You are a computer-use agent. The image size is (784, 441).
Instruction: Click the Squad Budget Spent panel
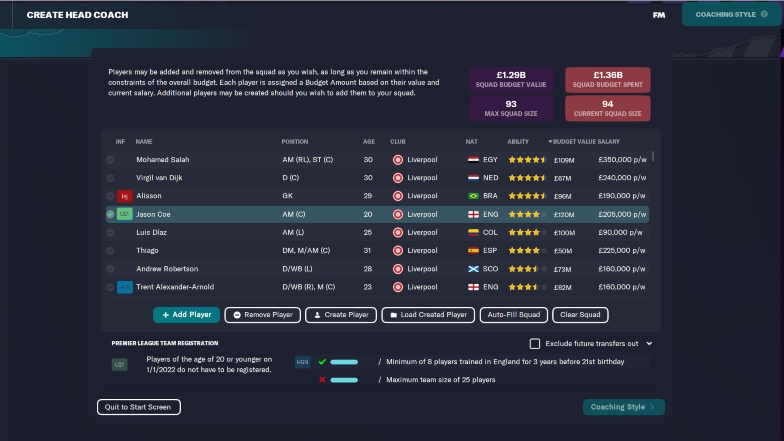click(x=608, y=80)
